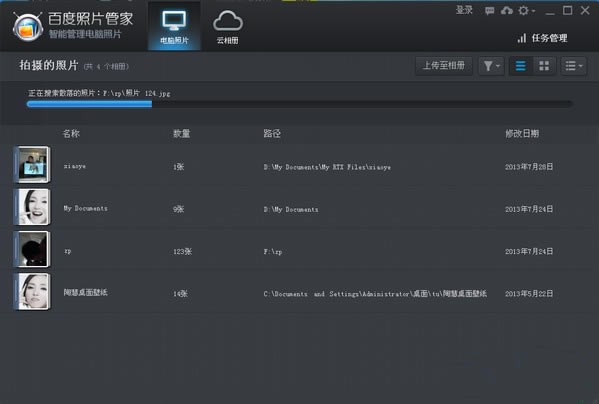Open 任务管理 task manager

tap(542, 38)
